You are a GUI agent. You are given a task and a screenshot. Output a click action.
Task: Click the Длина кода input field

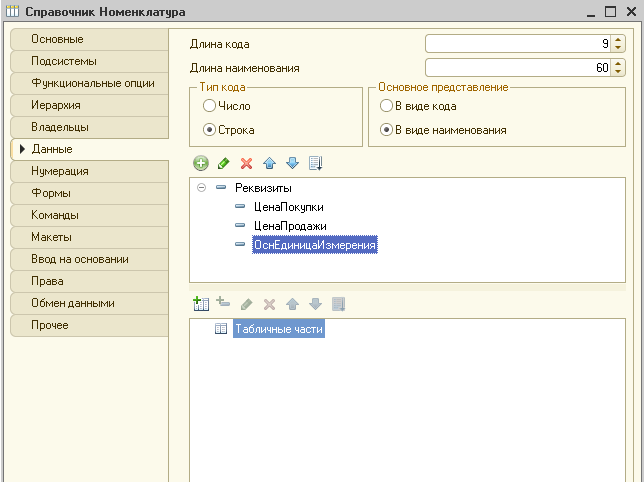point(518,44)
